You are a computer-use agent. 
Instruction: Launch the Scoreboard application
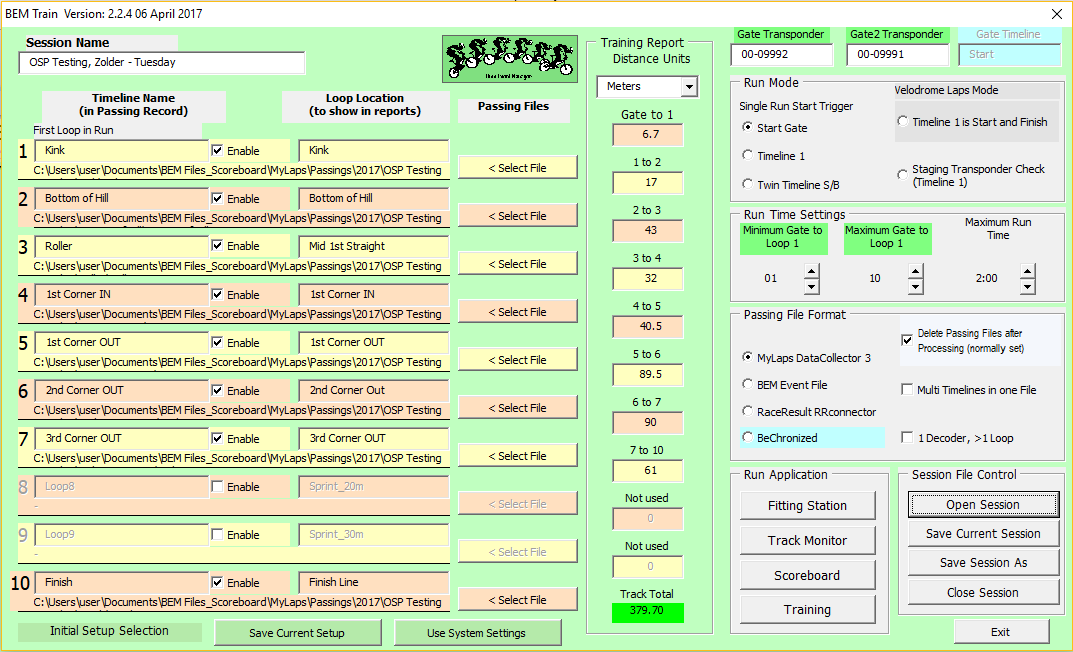click(807, 575)
